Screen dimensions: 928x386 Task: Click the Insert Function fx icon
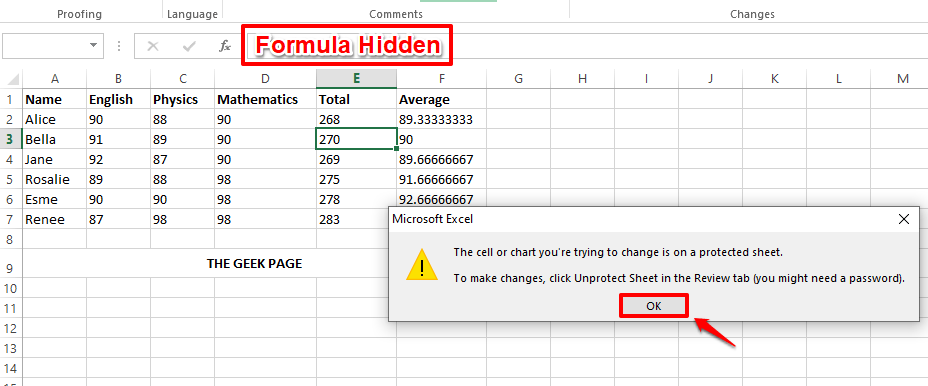click(x=225, y=46)
